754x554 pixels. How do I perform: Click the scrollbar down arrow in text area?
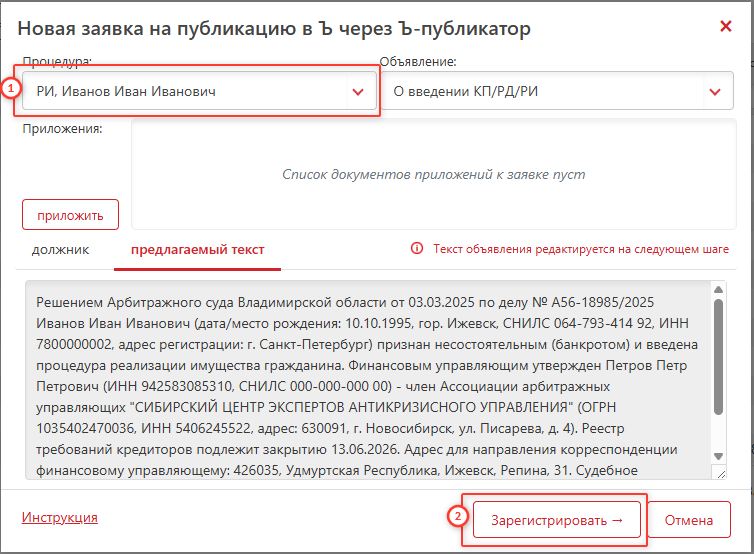(717, 472)
